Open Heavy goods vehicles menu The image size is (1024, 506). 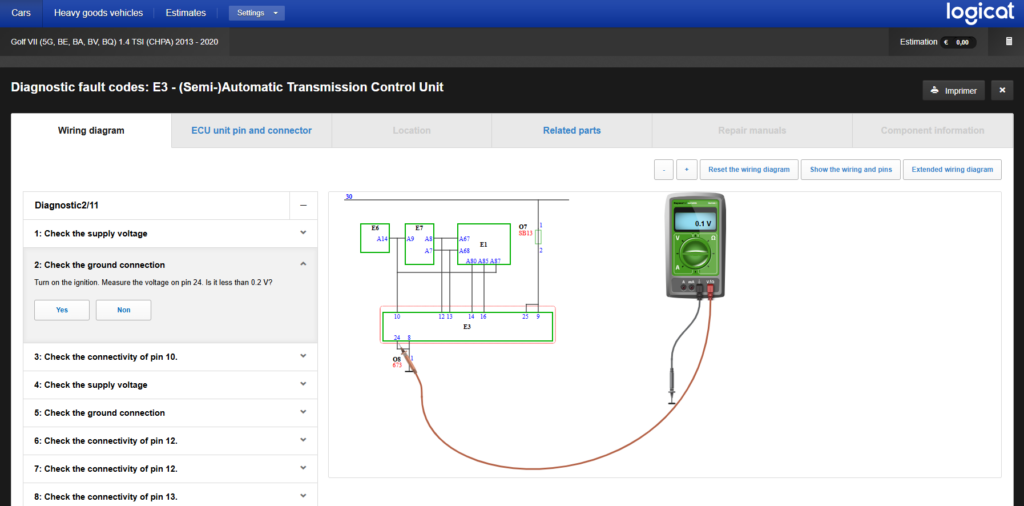coord(99,13)
